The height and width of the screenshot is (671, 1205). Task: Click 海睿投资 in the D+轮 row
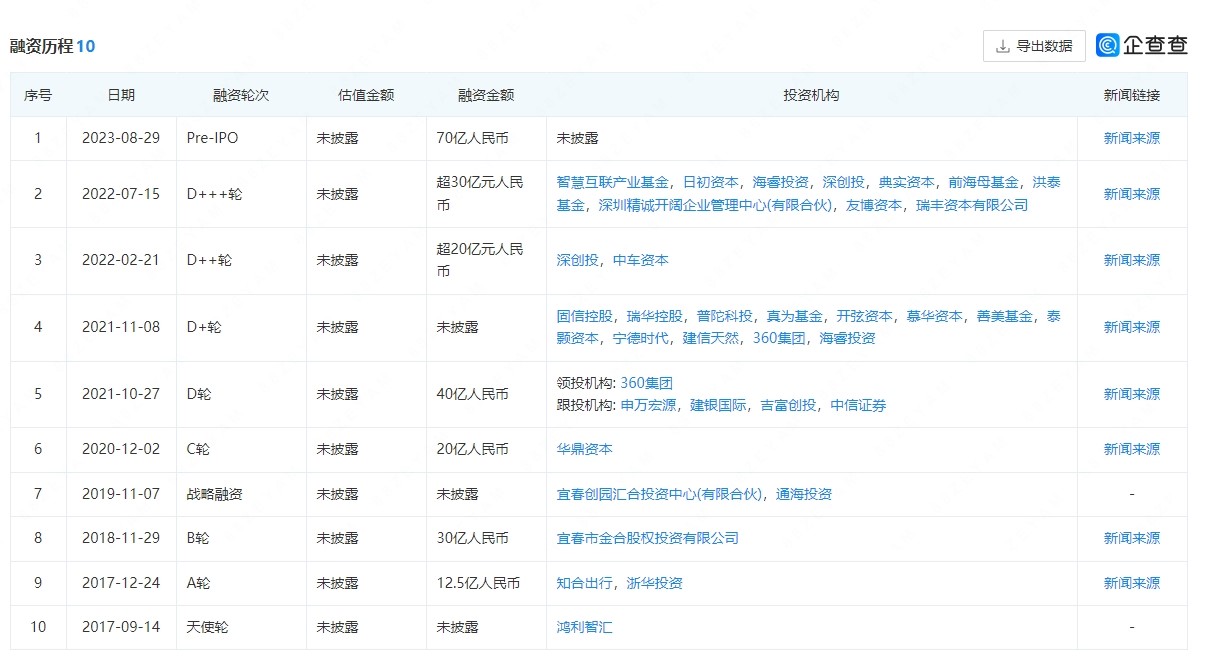point(847,338)
